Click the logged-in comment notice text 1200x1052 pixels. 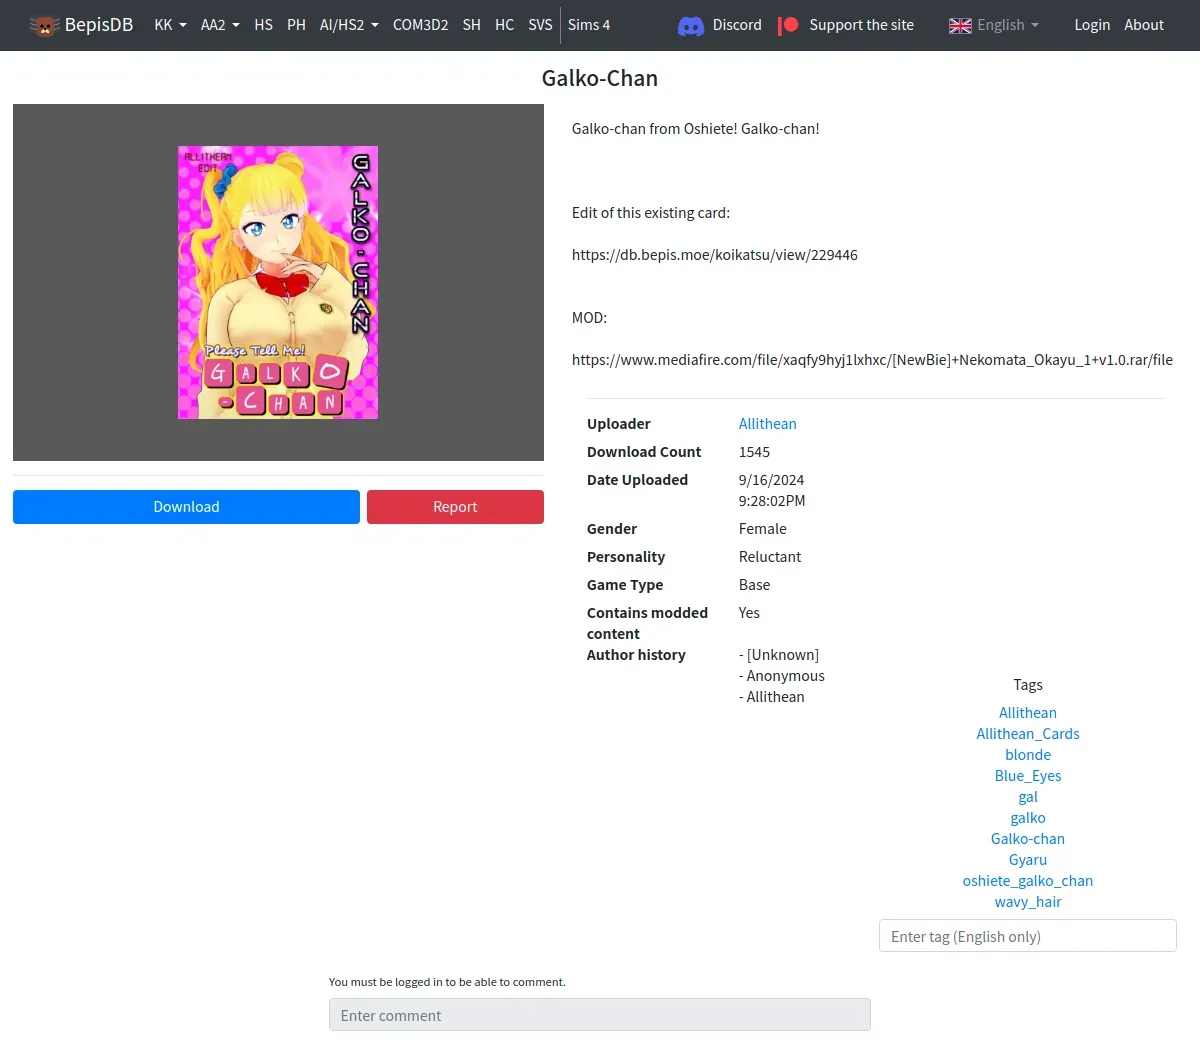tap(447, 982)
